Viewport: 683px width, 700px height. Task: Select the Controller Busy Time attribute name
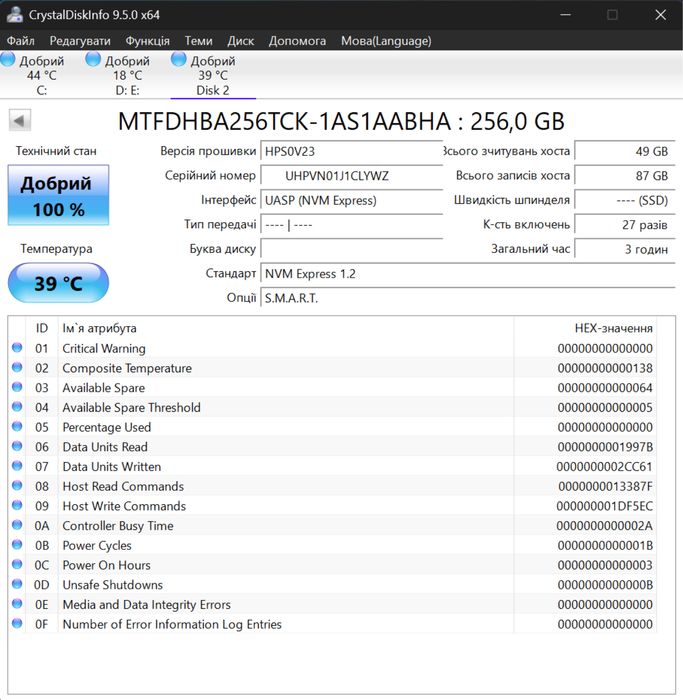118,526
